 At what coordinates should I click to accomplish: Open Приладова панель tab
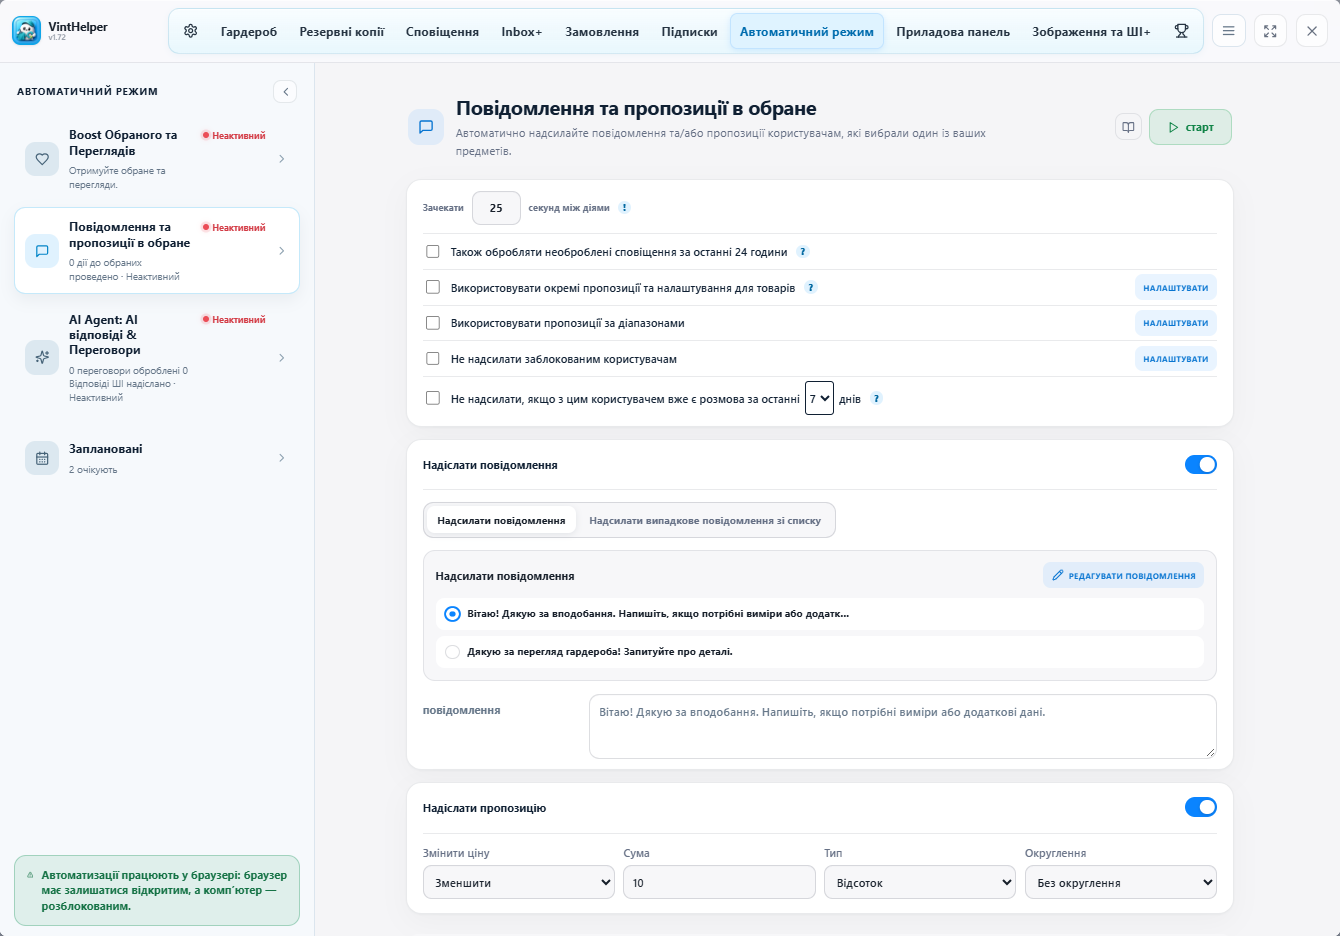click(x=953, y=32)
